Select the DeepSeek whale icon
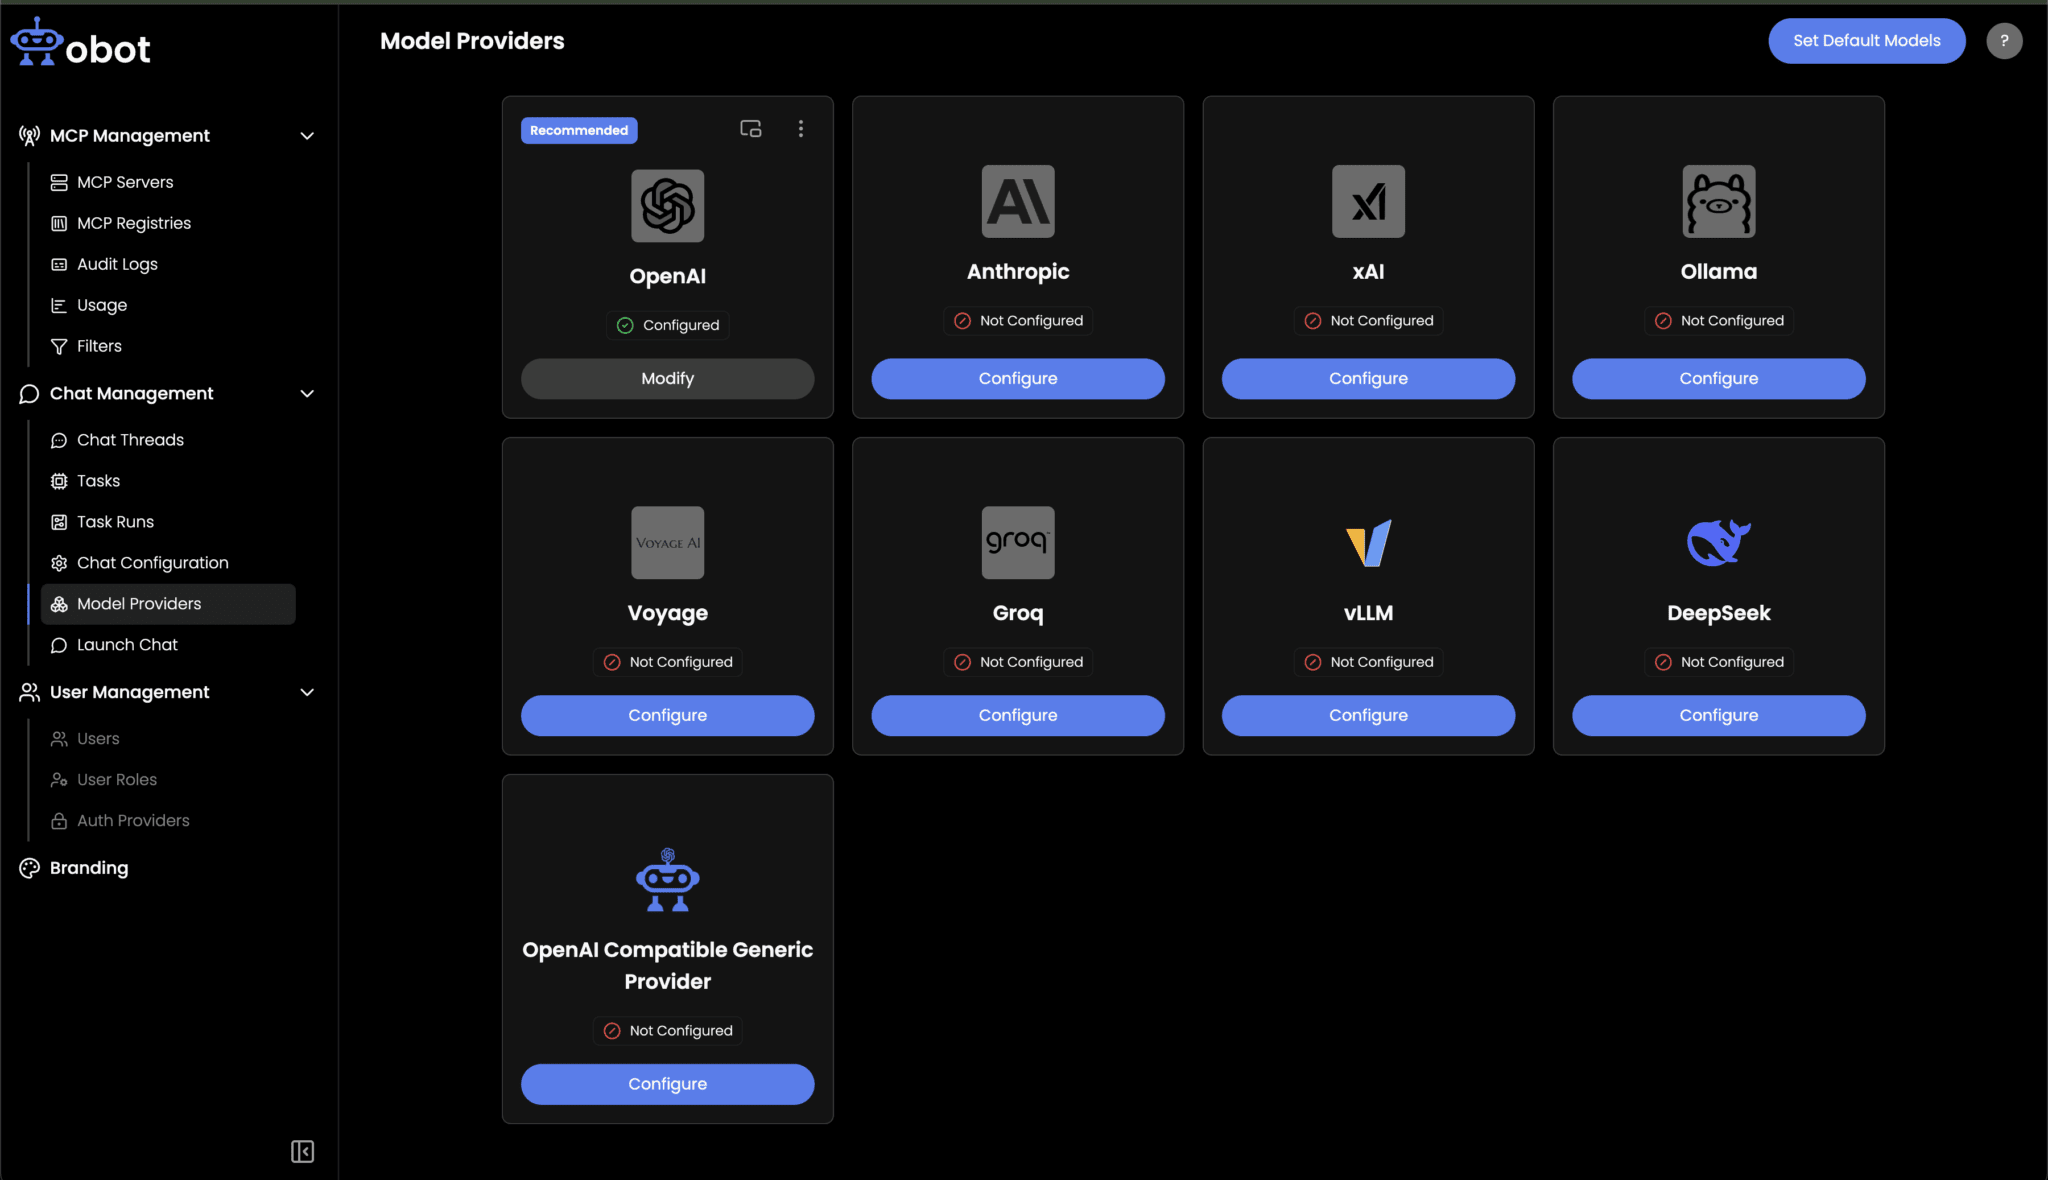Viewport: 2048px width, 1180px height. coord(1718,543)
